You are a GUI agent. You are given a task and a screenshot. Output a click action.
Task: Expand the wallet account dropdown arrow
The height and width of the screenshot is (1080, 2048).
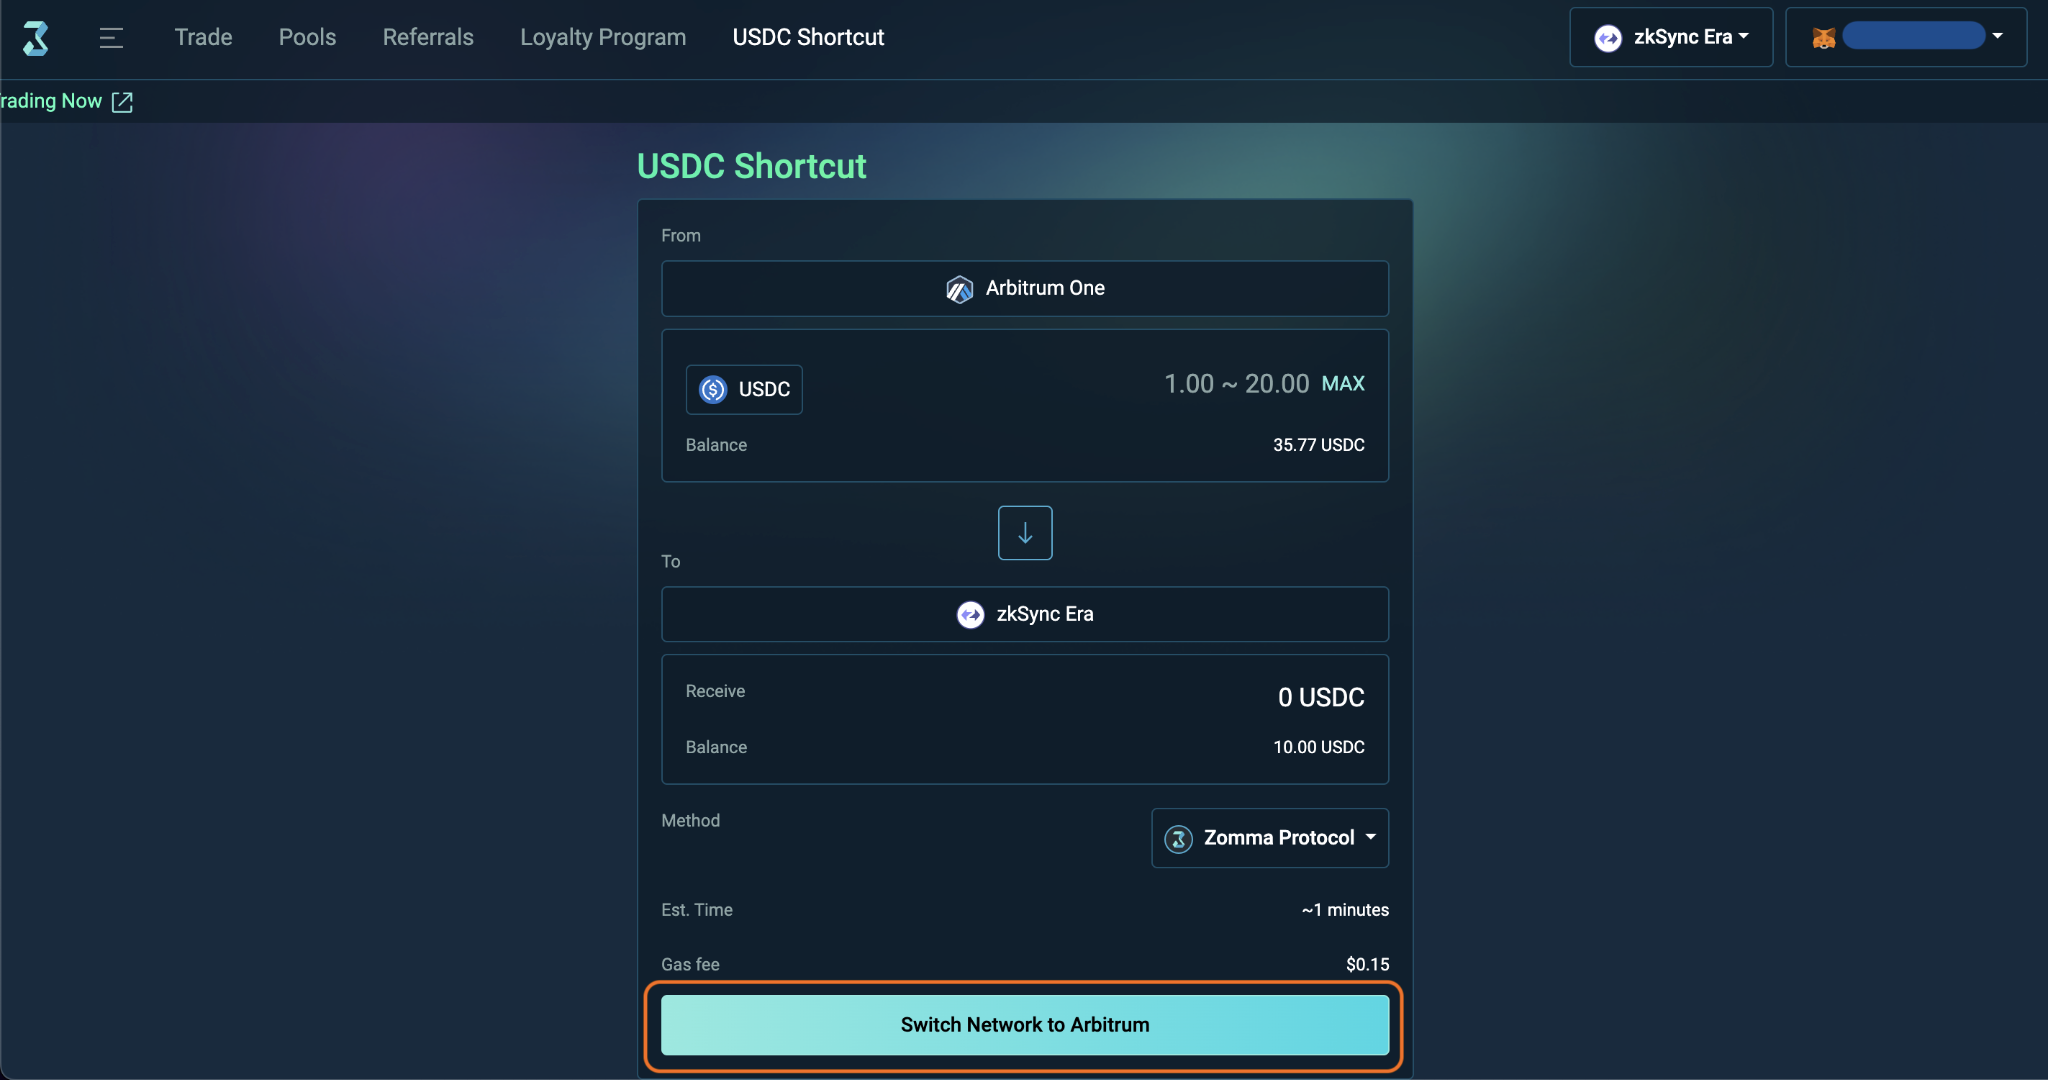click(x=1997, y=36)
